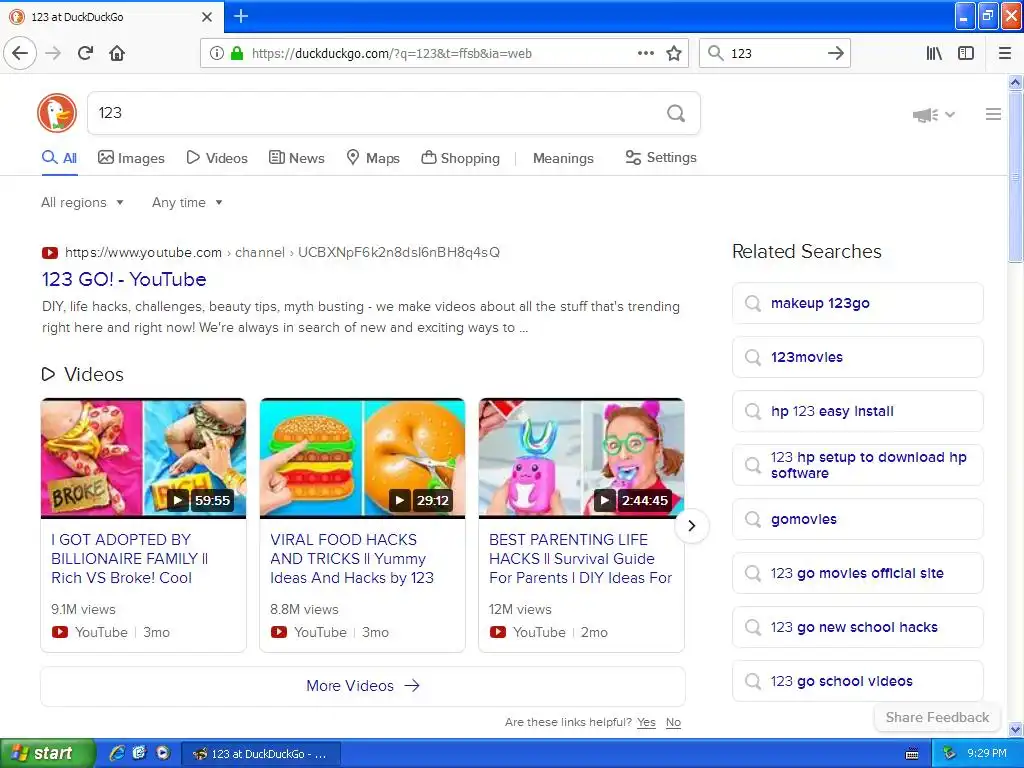Go back using the browser back arrow
1024x768 pixels.
(20, 53)
